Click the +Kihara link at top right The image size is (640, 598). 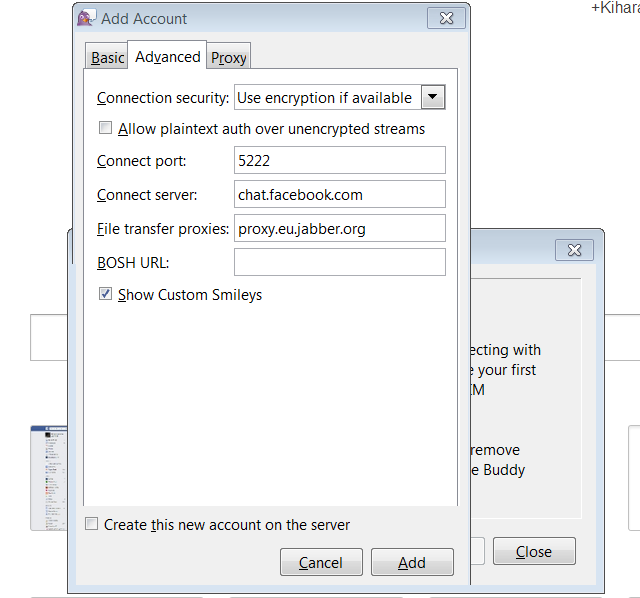pos(615,7)
